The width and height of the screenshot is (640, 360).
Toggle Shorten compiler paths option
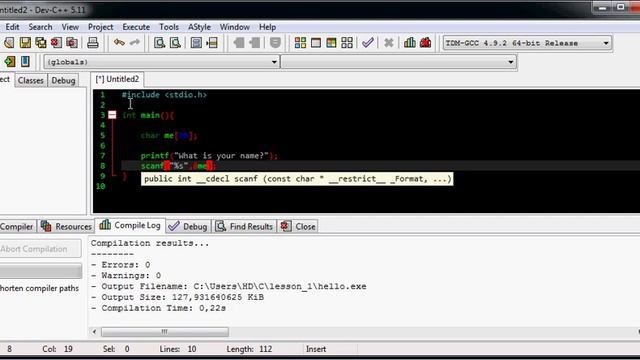click(x=39, y=288)
